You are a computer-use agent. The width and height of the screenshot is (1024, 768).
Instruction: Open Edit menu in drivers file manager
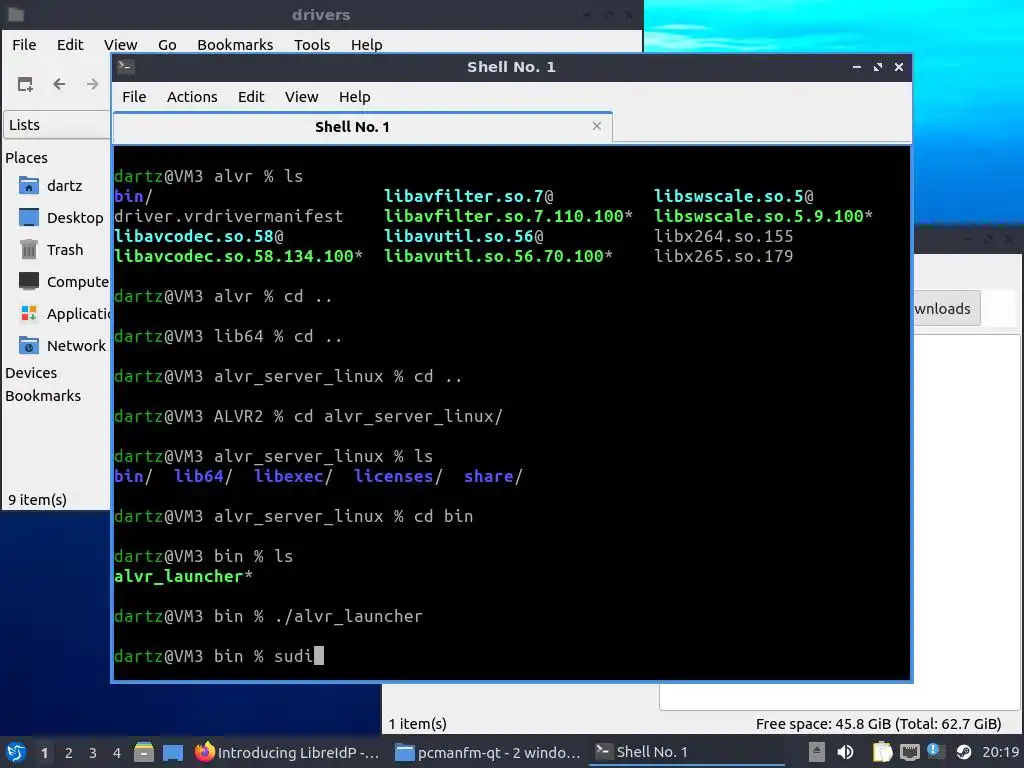coord(70,44)
